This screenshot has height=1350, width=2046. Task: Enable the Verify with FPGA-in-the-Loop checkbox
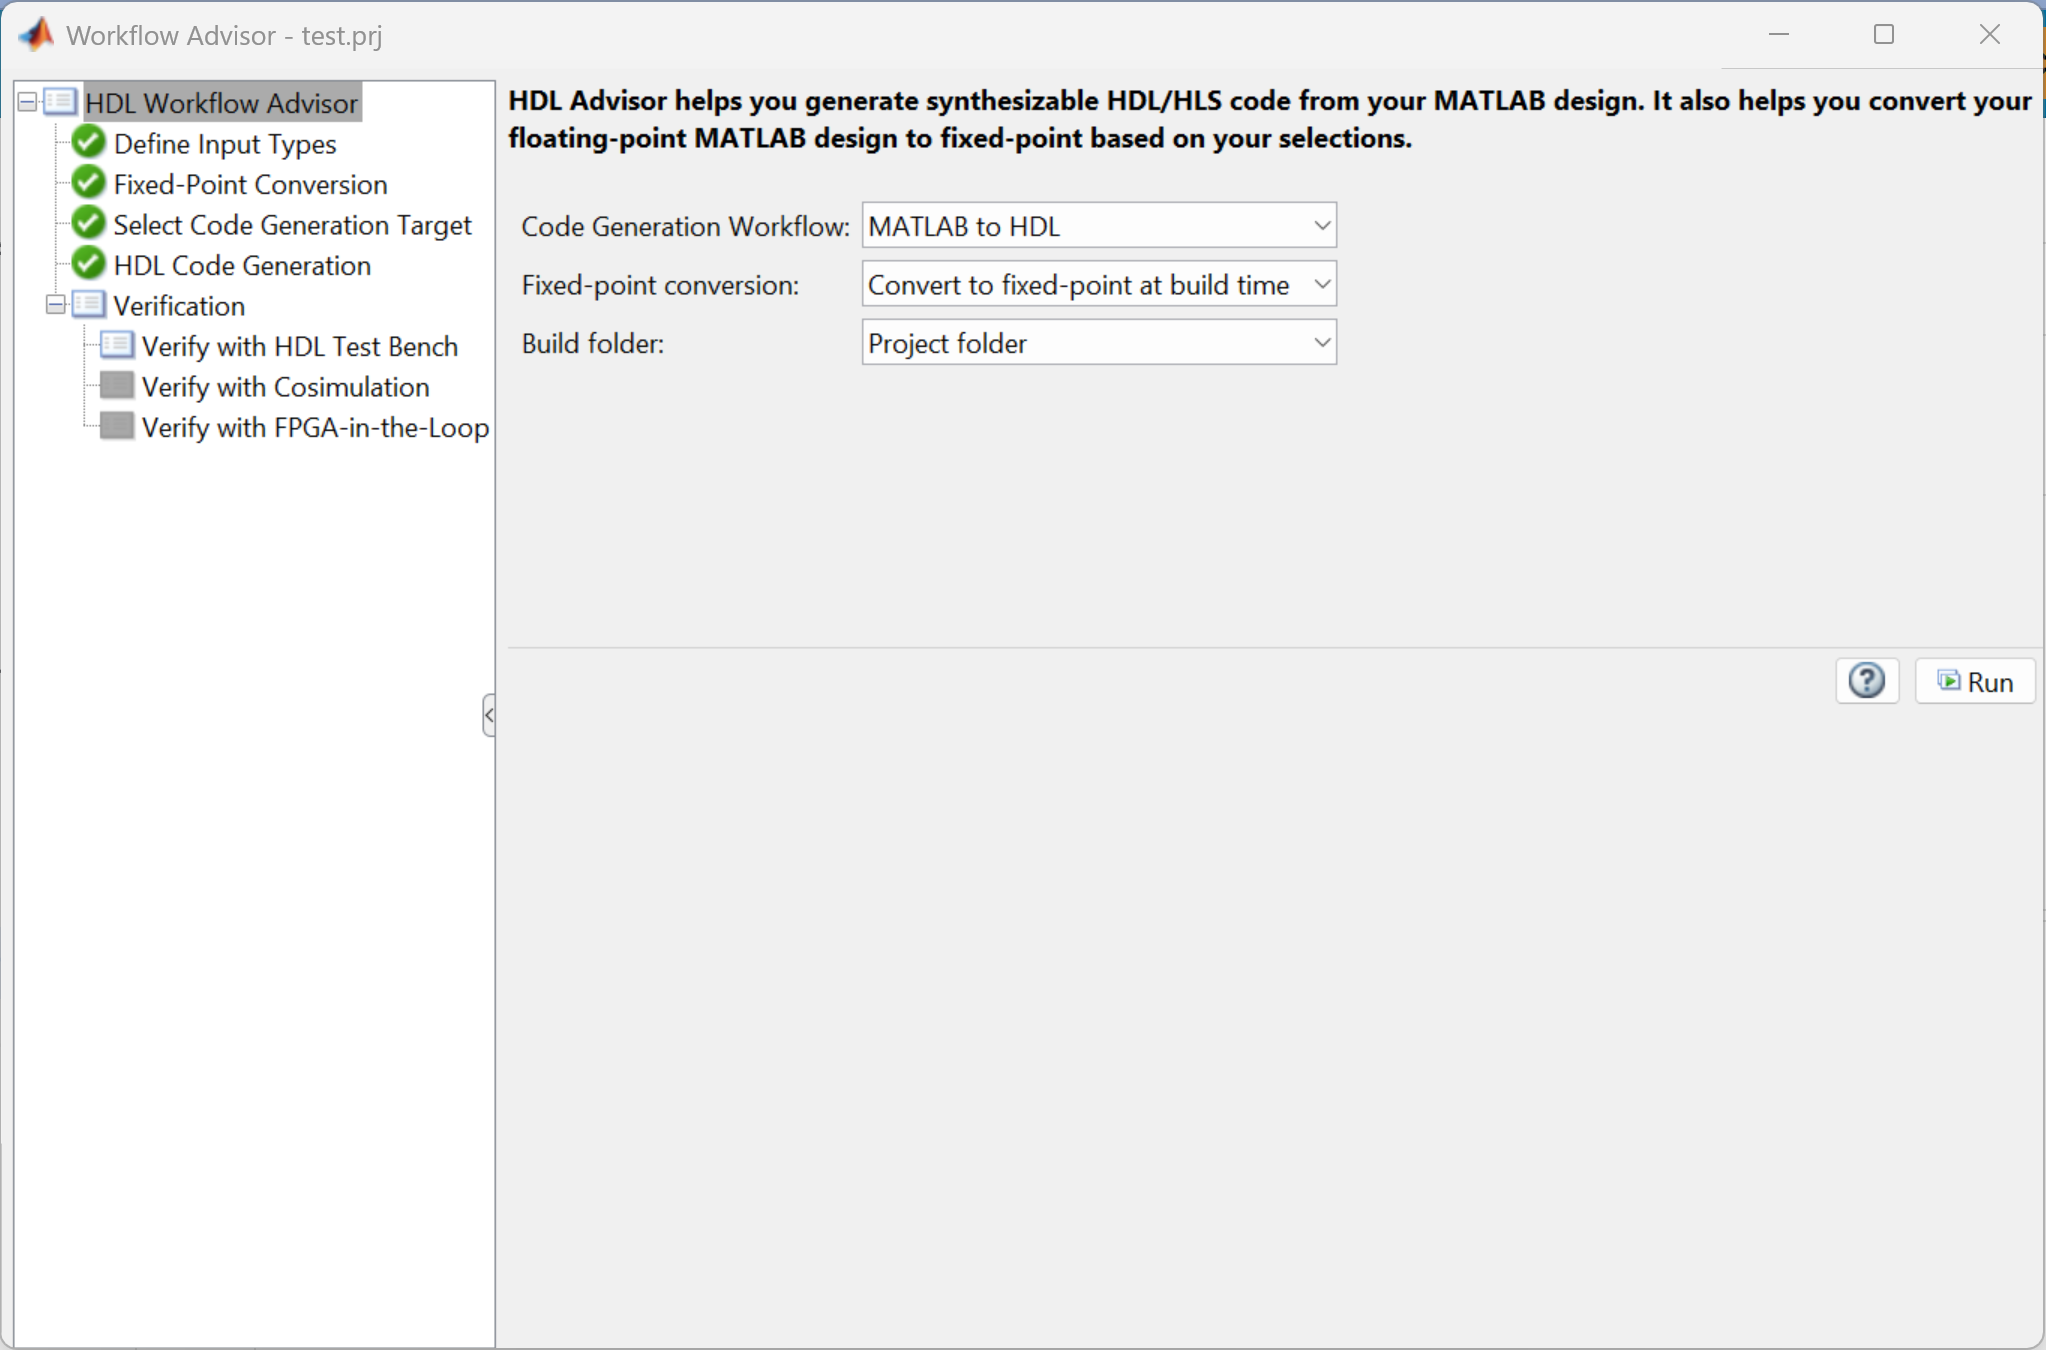(x=117, y=426)
